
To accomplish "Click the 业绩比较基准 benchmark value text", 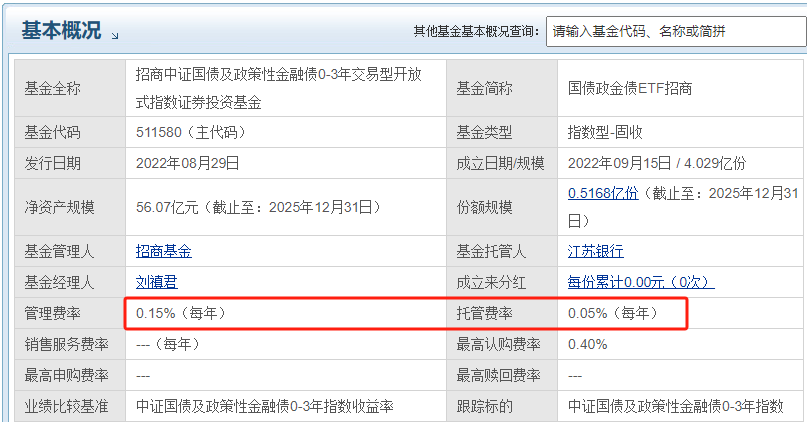I will tap(265, 406).
